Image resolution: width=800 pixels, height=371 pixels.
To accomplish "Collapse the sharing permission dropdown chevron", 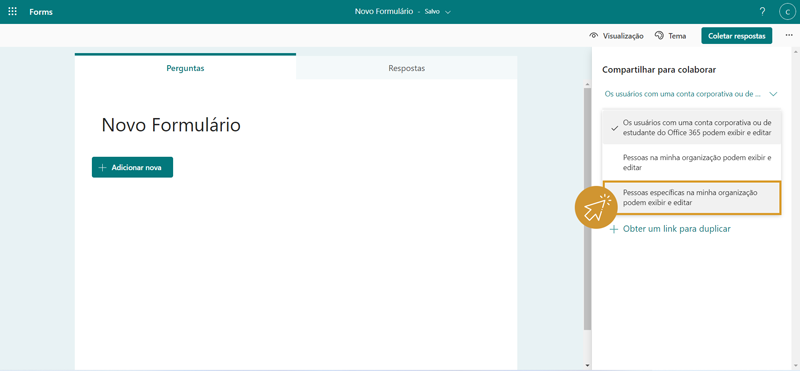I will click(773, 94).
